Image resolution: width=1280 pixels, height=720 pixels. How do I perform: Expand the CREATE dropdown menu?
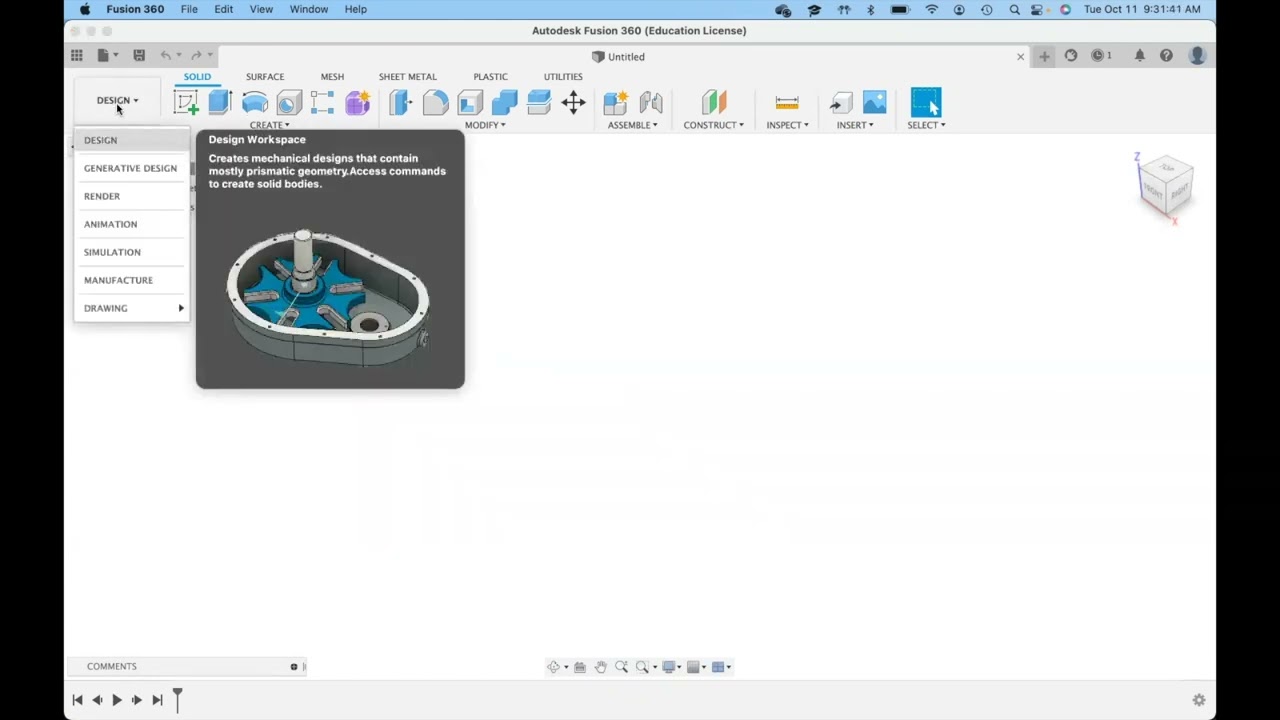click(x=269, y=125)
